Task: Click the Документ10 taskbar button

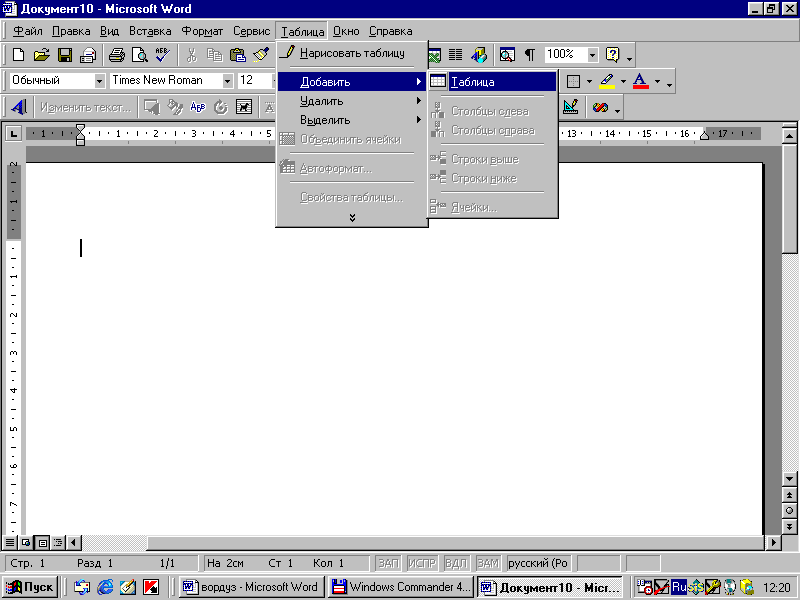Action: pos(550,587)
